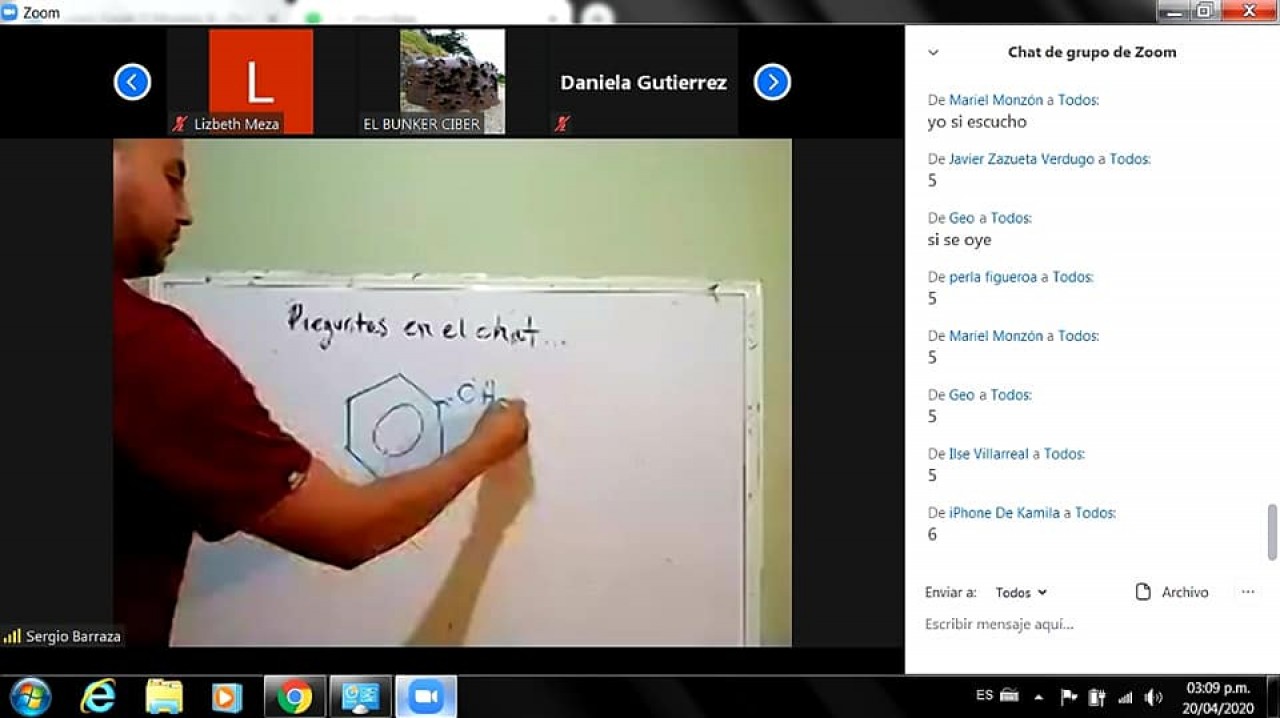Expand hidden system tray icons arrow
This screenshot has width=1280, height=718.
[1039, 697]
